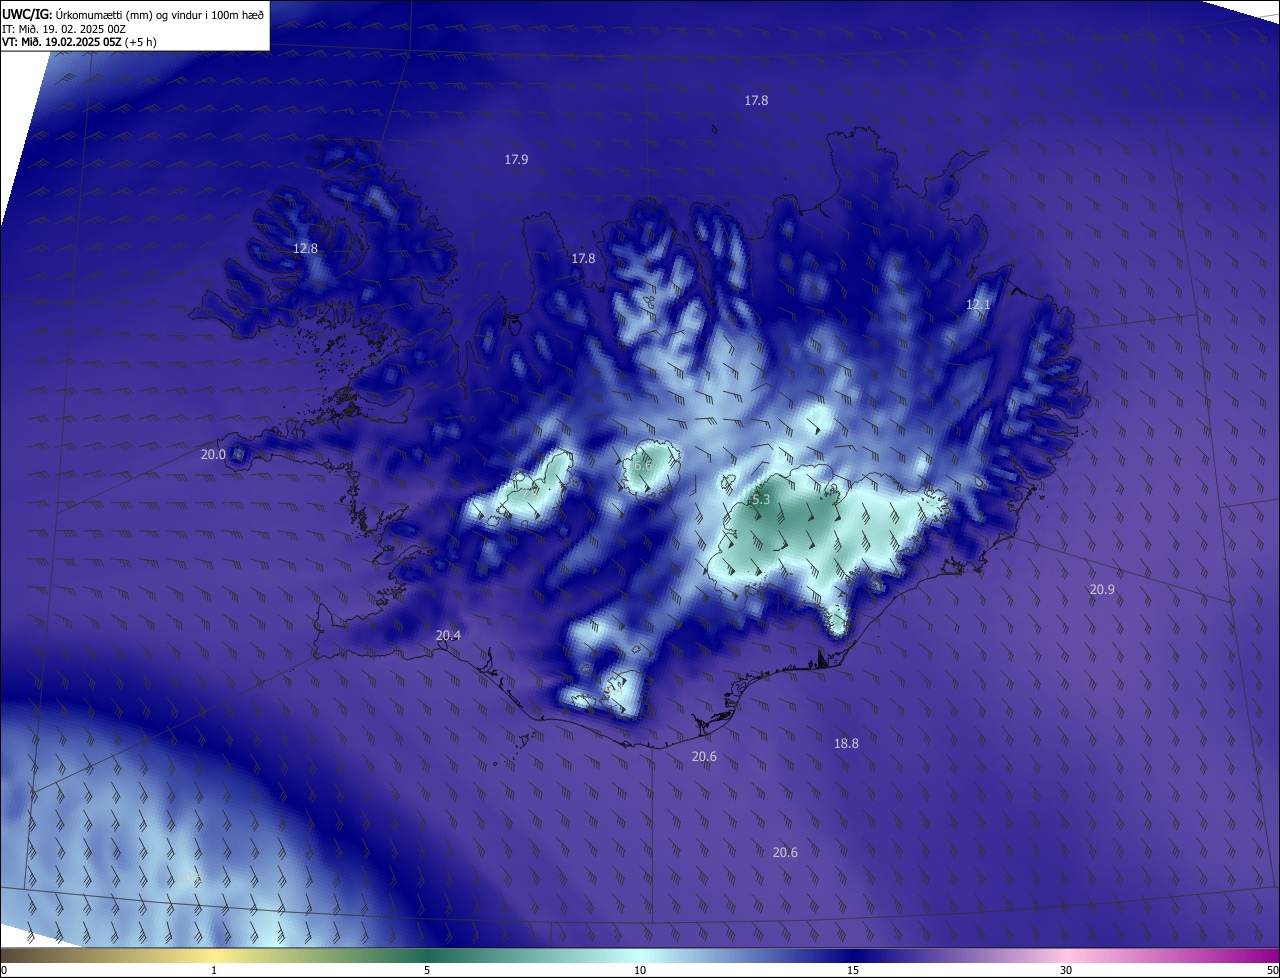The image size is (1280, 978).
Task: Click the 12.8 value over the Westfjords
Action: click(305, 248)
